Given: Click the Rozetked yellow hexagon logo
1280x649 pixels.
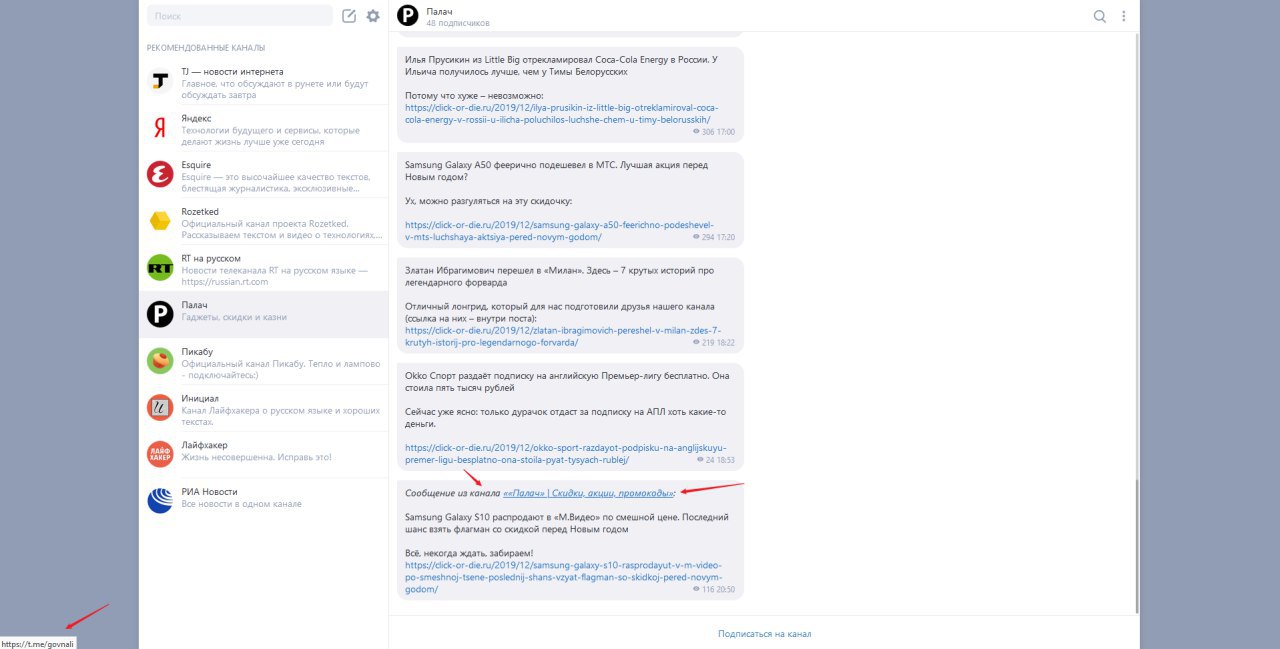Looking at the screenshot, I should click(x=160, y=221).
